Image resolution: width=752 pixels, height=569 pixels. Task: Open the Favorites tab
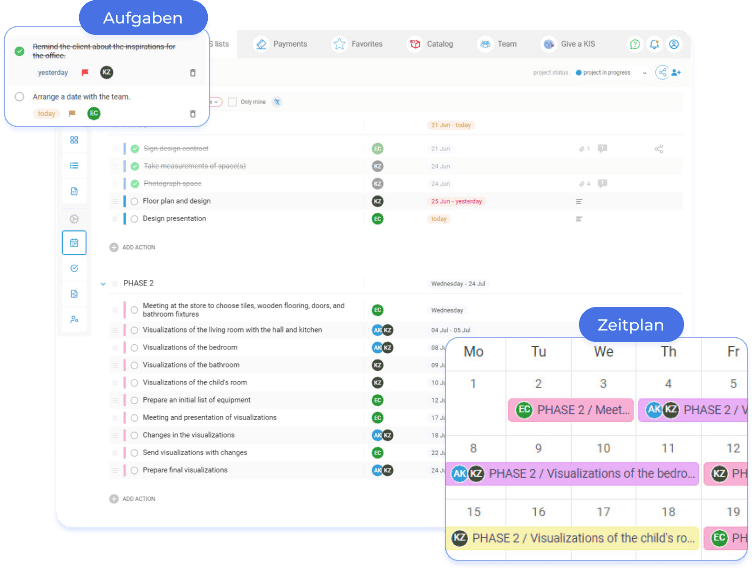coord(357,44)
